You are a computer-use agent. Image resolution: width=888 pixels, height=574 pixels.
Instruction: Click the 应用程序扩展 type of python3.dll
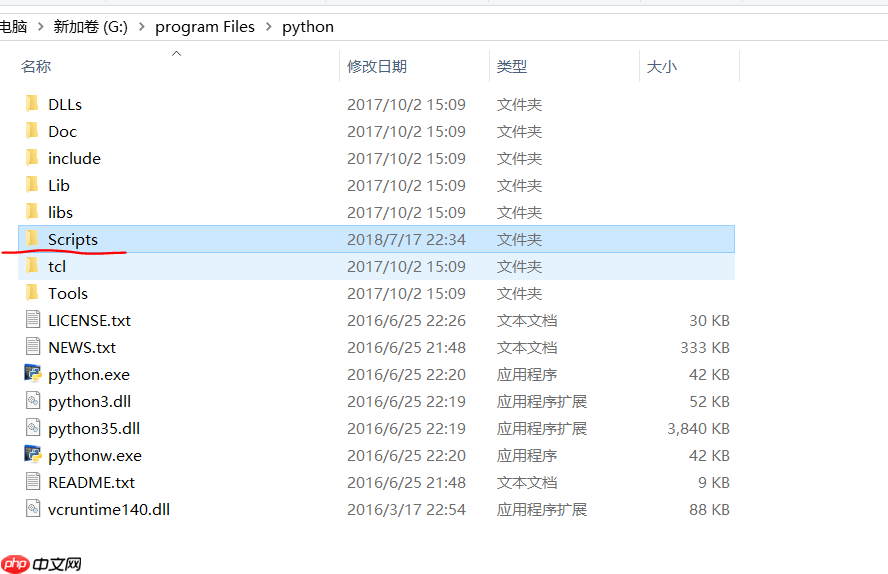[x=542, y=402]
